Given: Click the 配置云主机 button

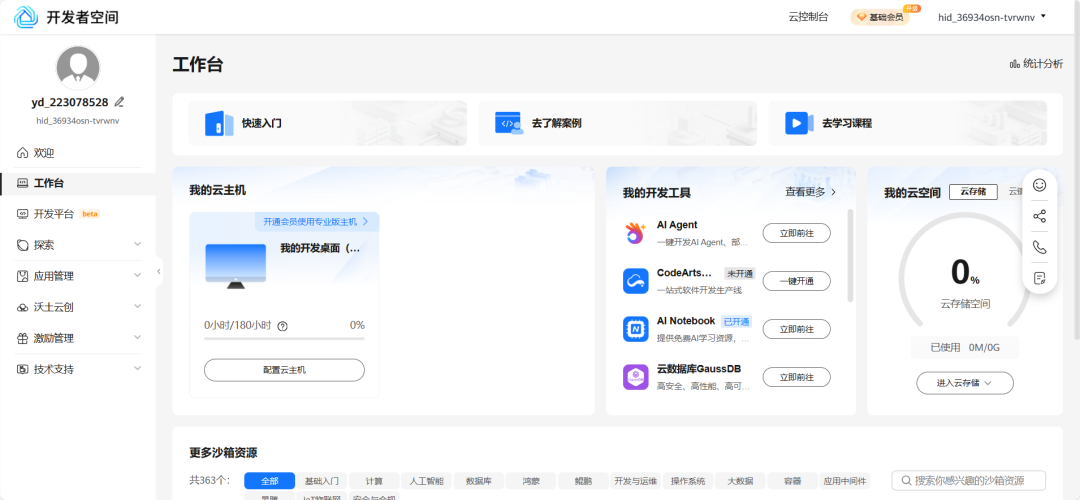Looking at the screenshot, I should 284,370.
